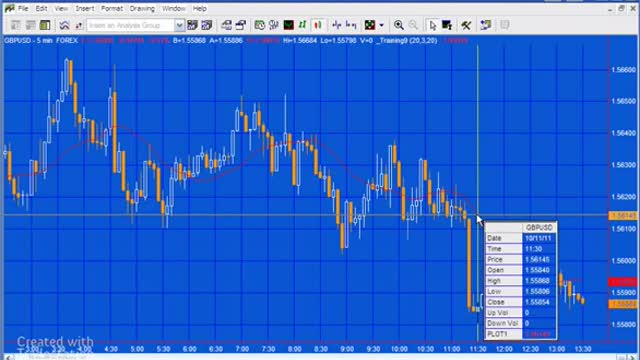The width and height of the screenshot is (640, 360).
Task: Click the zoom in magnifier
Action: (x=399, y=25)
